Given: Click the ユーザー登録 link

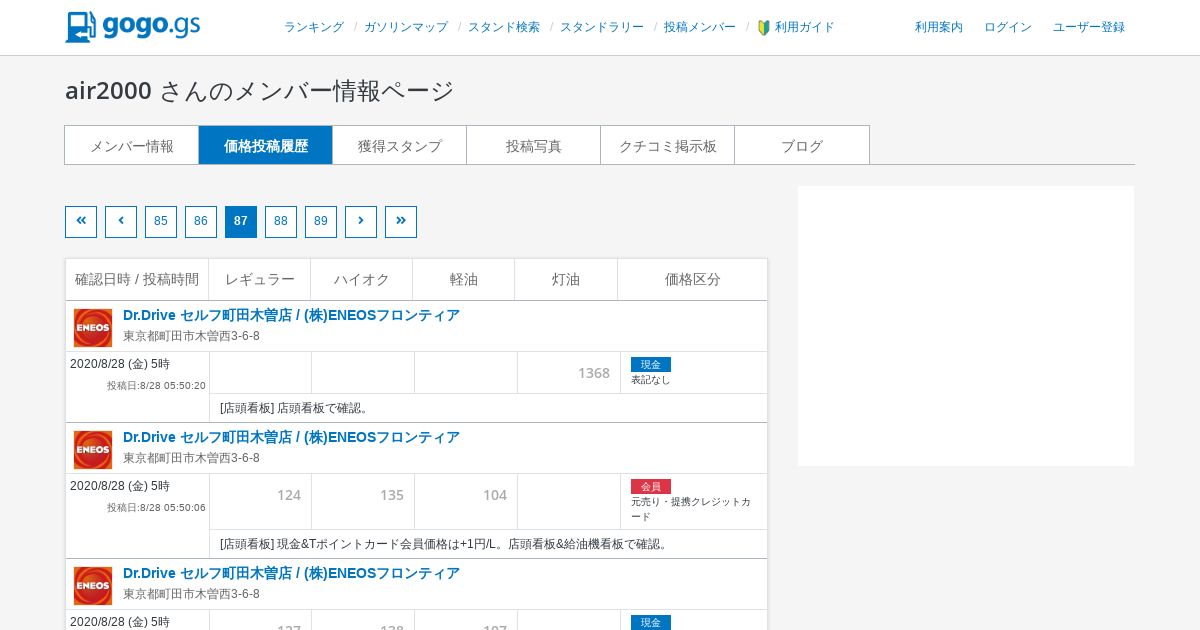Looking at the screenshot, I should 1089,28.
